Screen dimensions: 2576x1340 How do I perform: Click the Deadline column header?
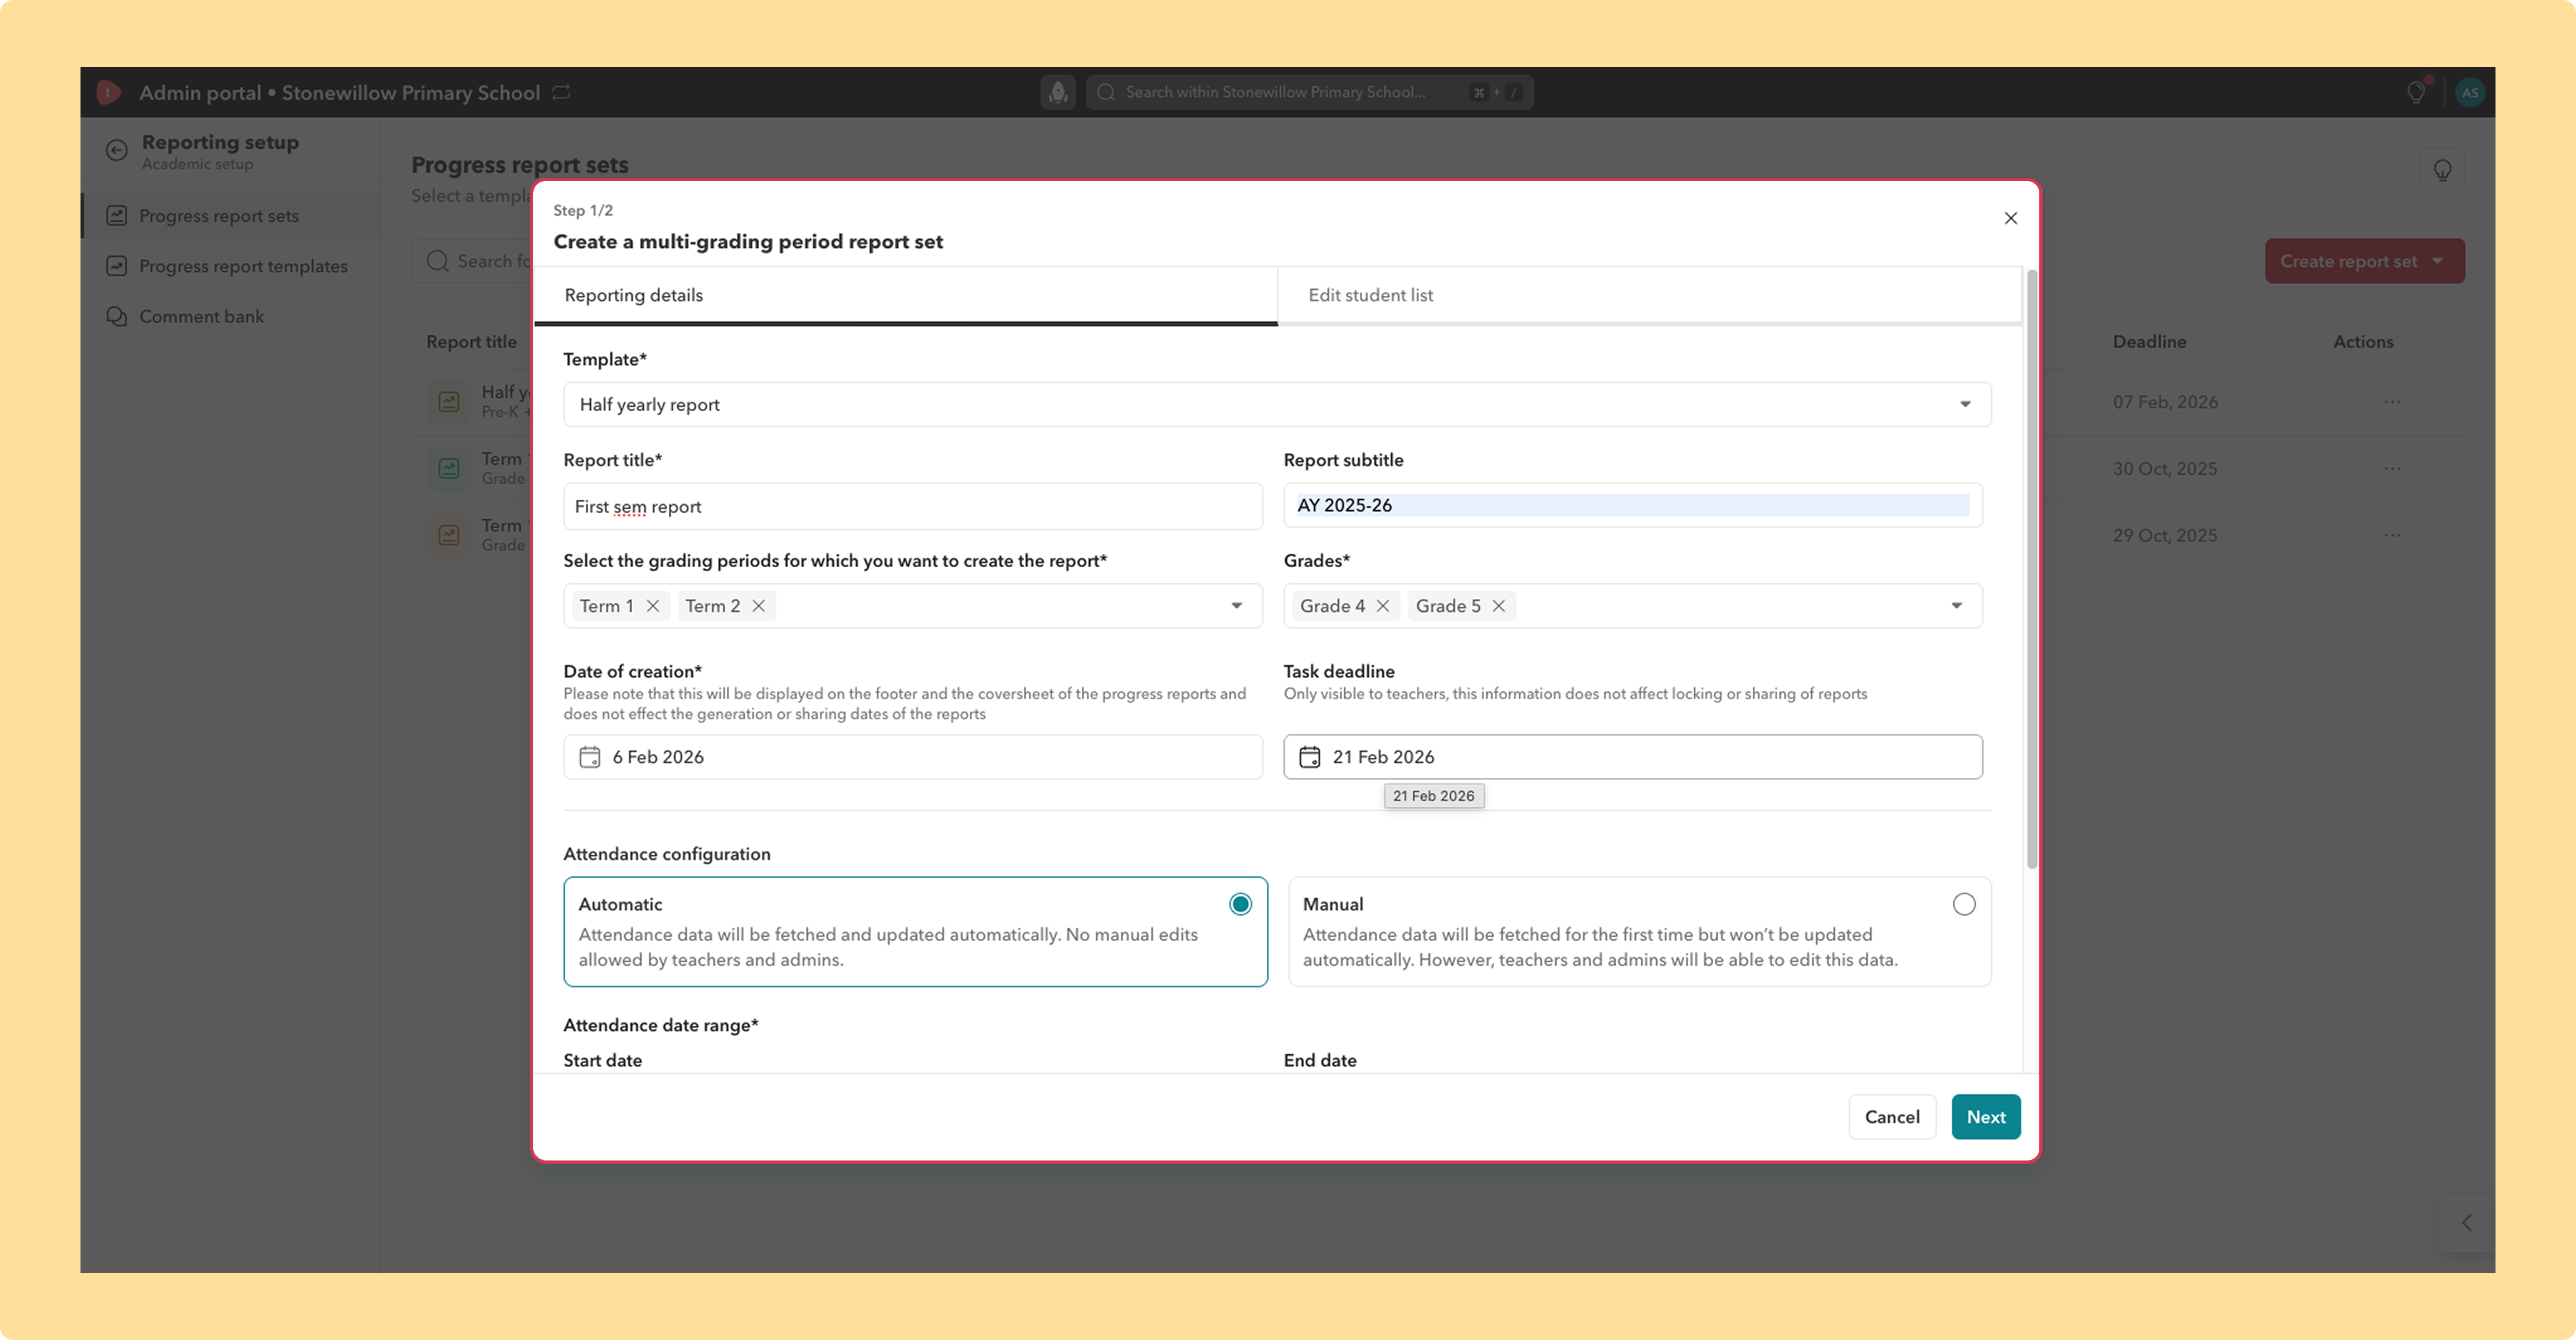click(2149, 342)
